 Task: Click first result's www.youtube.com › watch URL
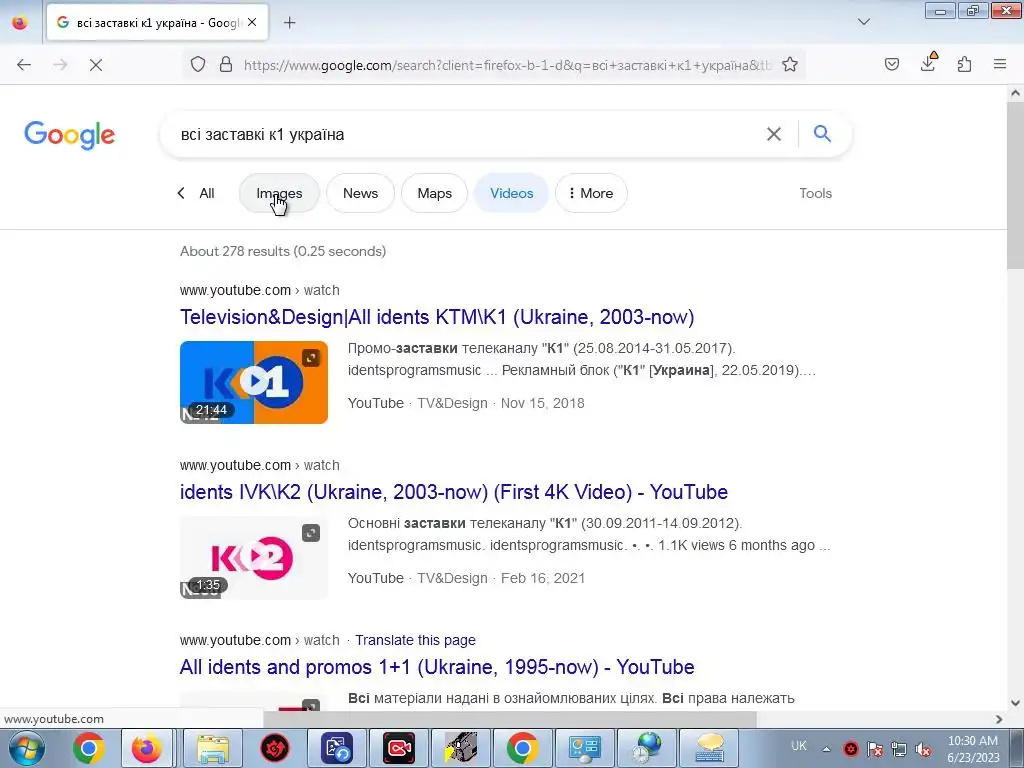(259, 290)
